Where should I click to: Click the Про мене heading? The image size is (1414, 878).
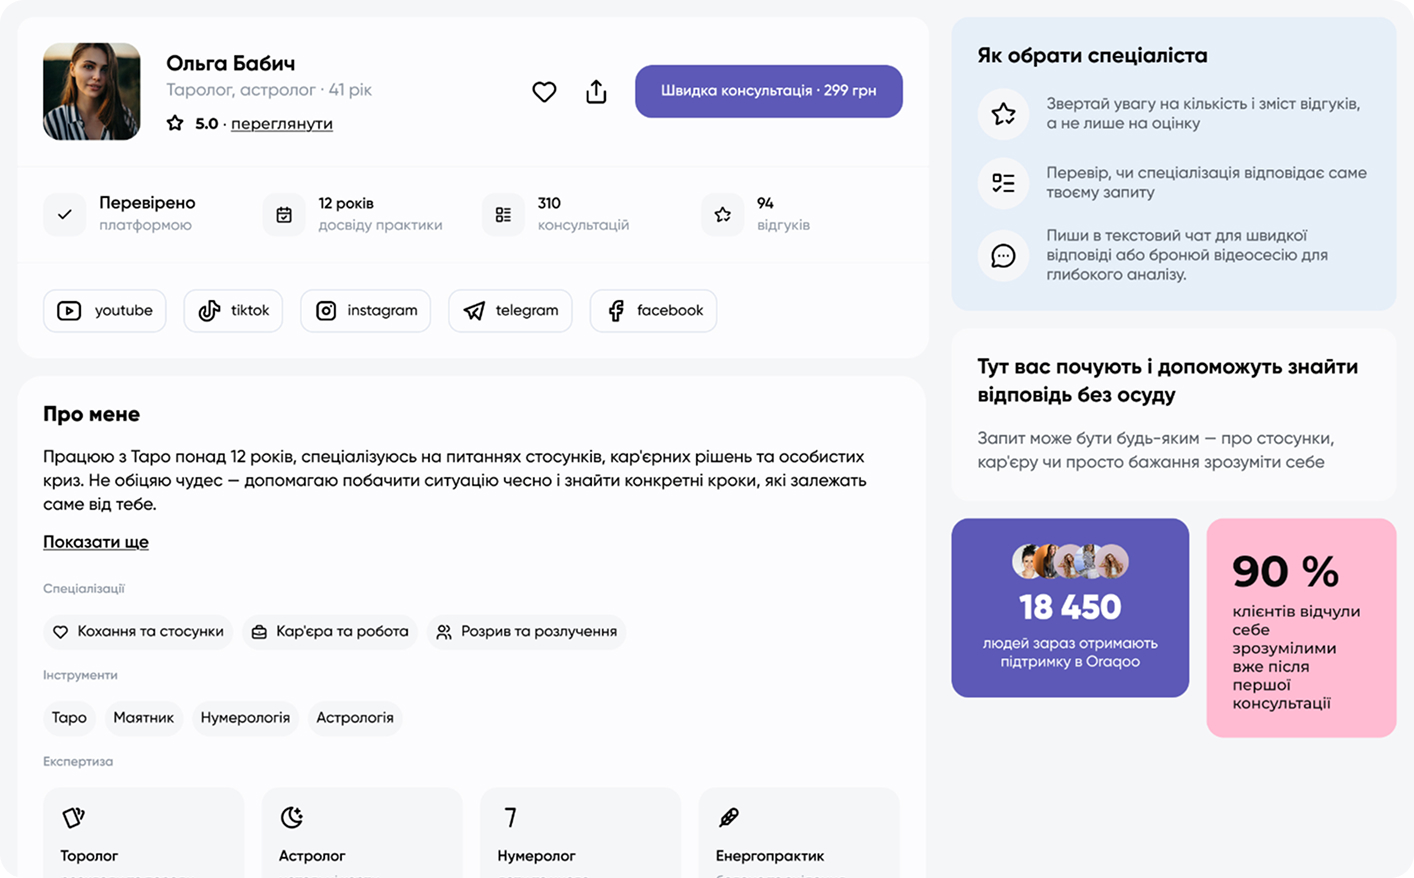[91, 414]
